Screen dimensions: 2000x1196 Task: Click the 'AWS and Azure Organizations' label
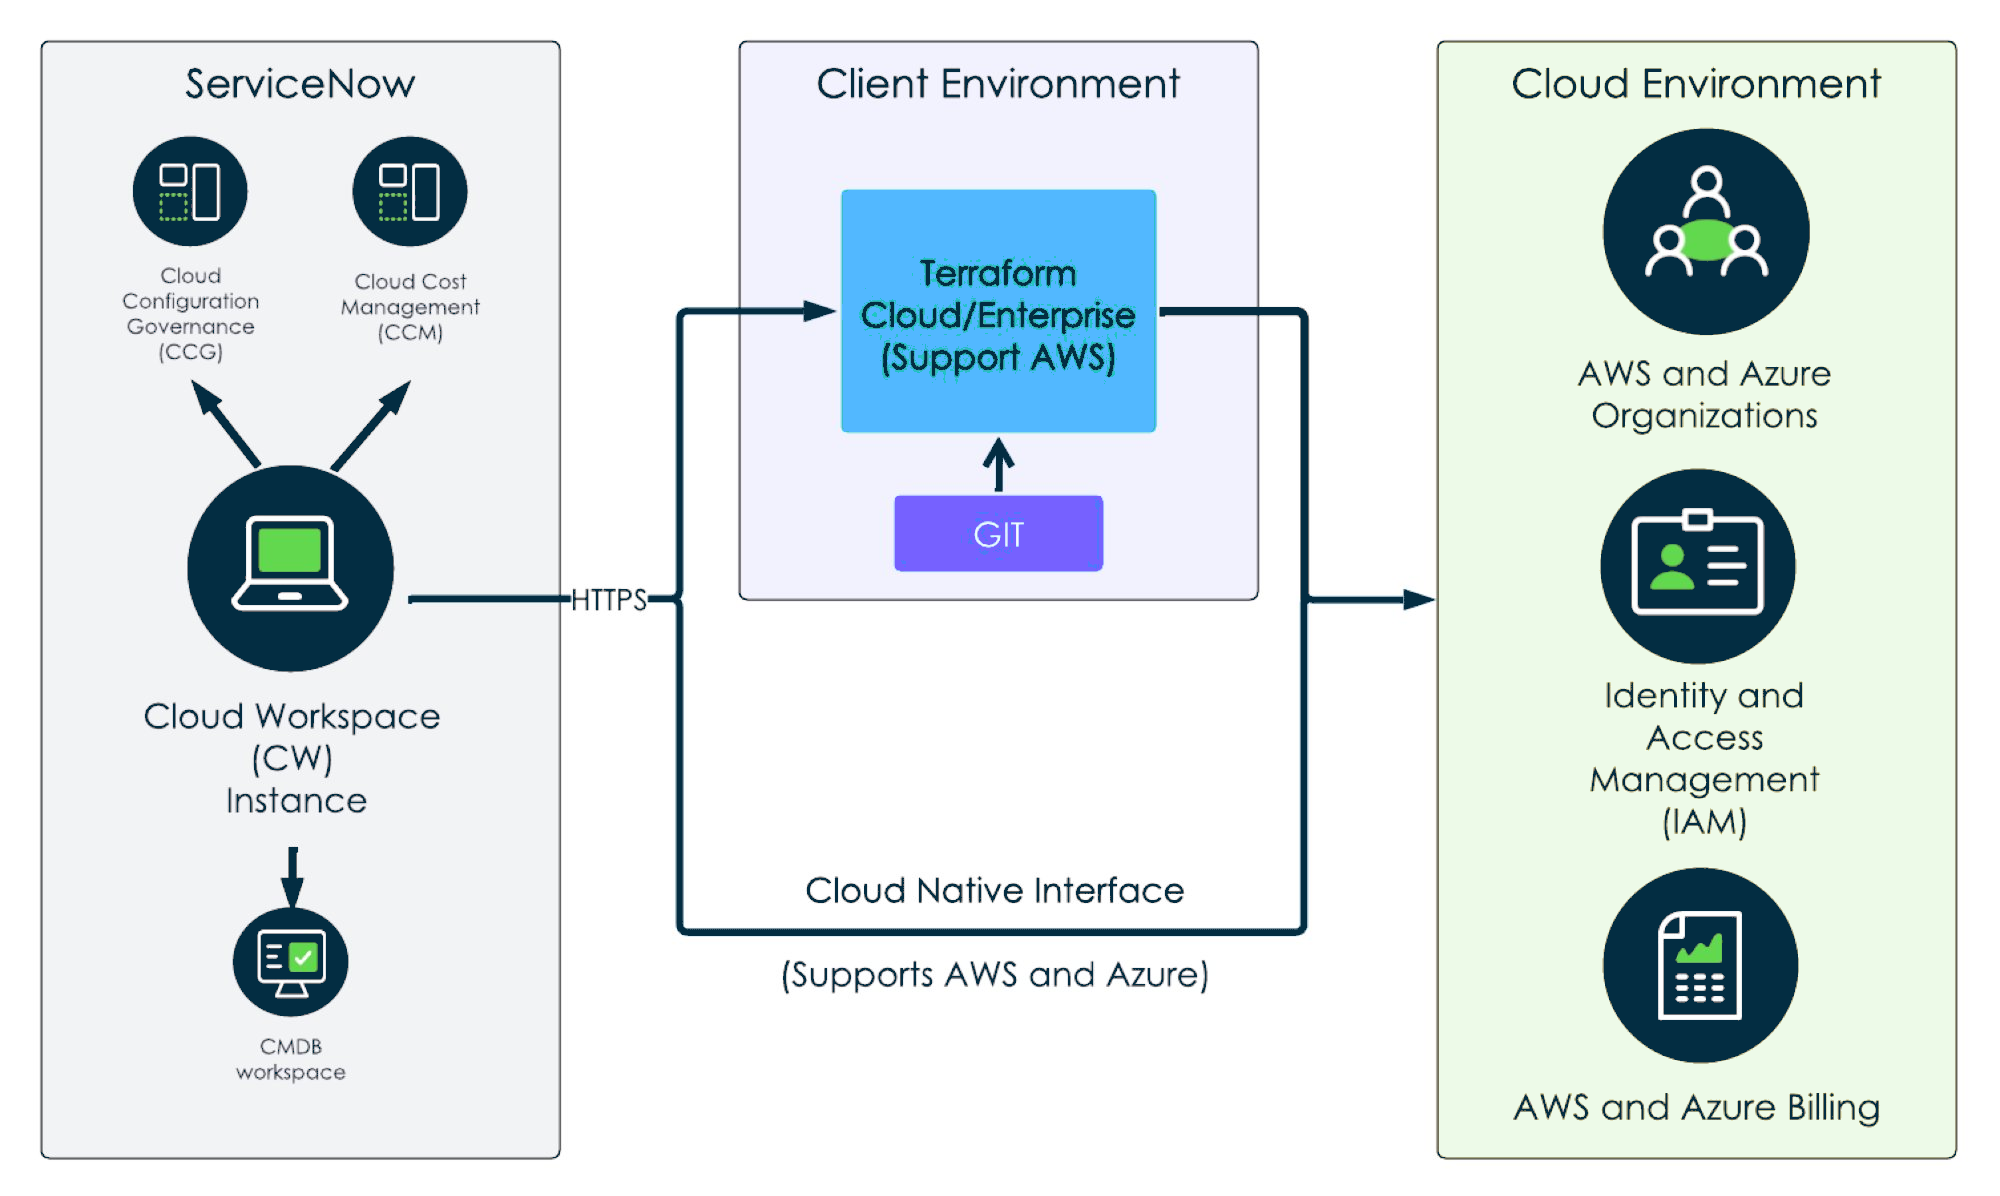point(1705,394)
